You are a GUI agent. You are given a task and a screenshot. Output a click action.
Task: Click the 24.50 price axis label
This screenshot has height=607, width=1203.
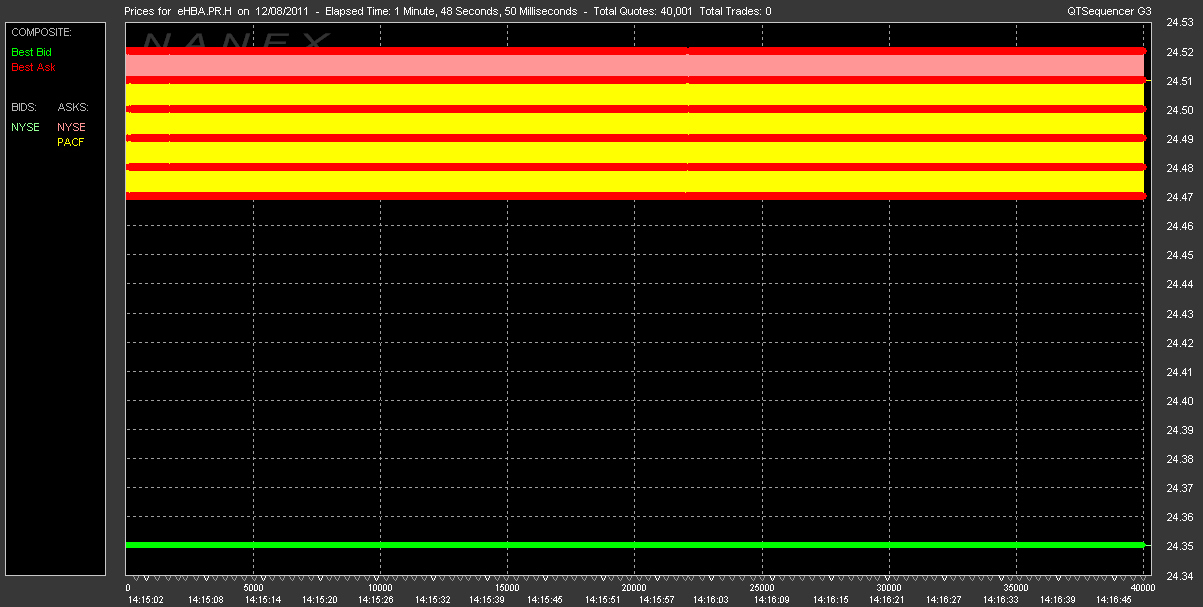pyautogui.click(x=1178, y=110)
